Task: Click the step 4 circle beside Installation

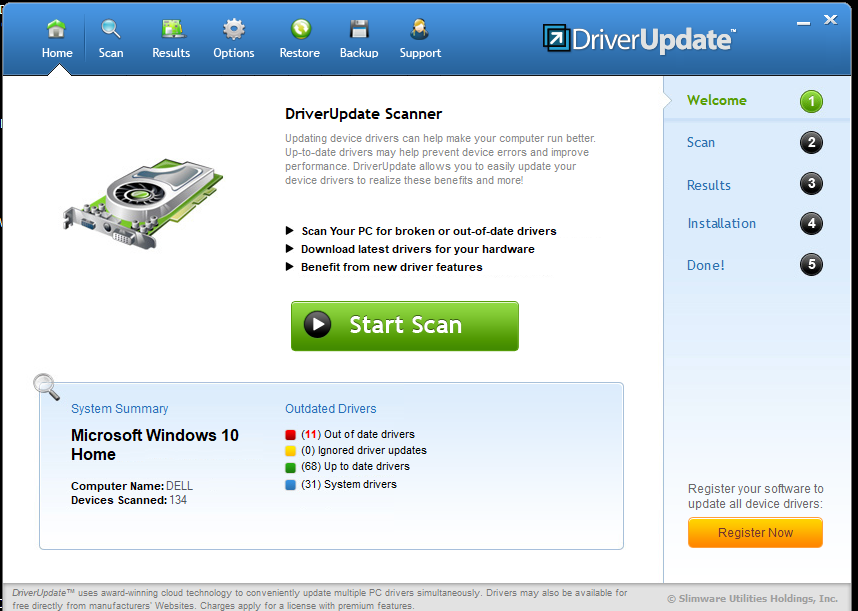Action: click(811, 223)
